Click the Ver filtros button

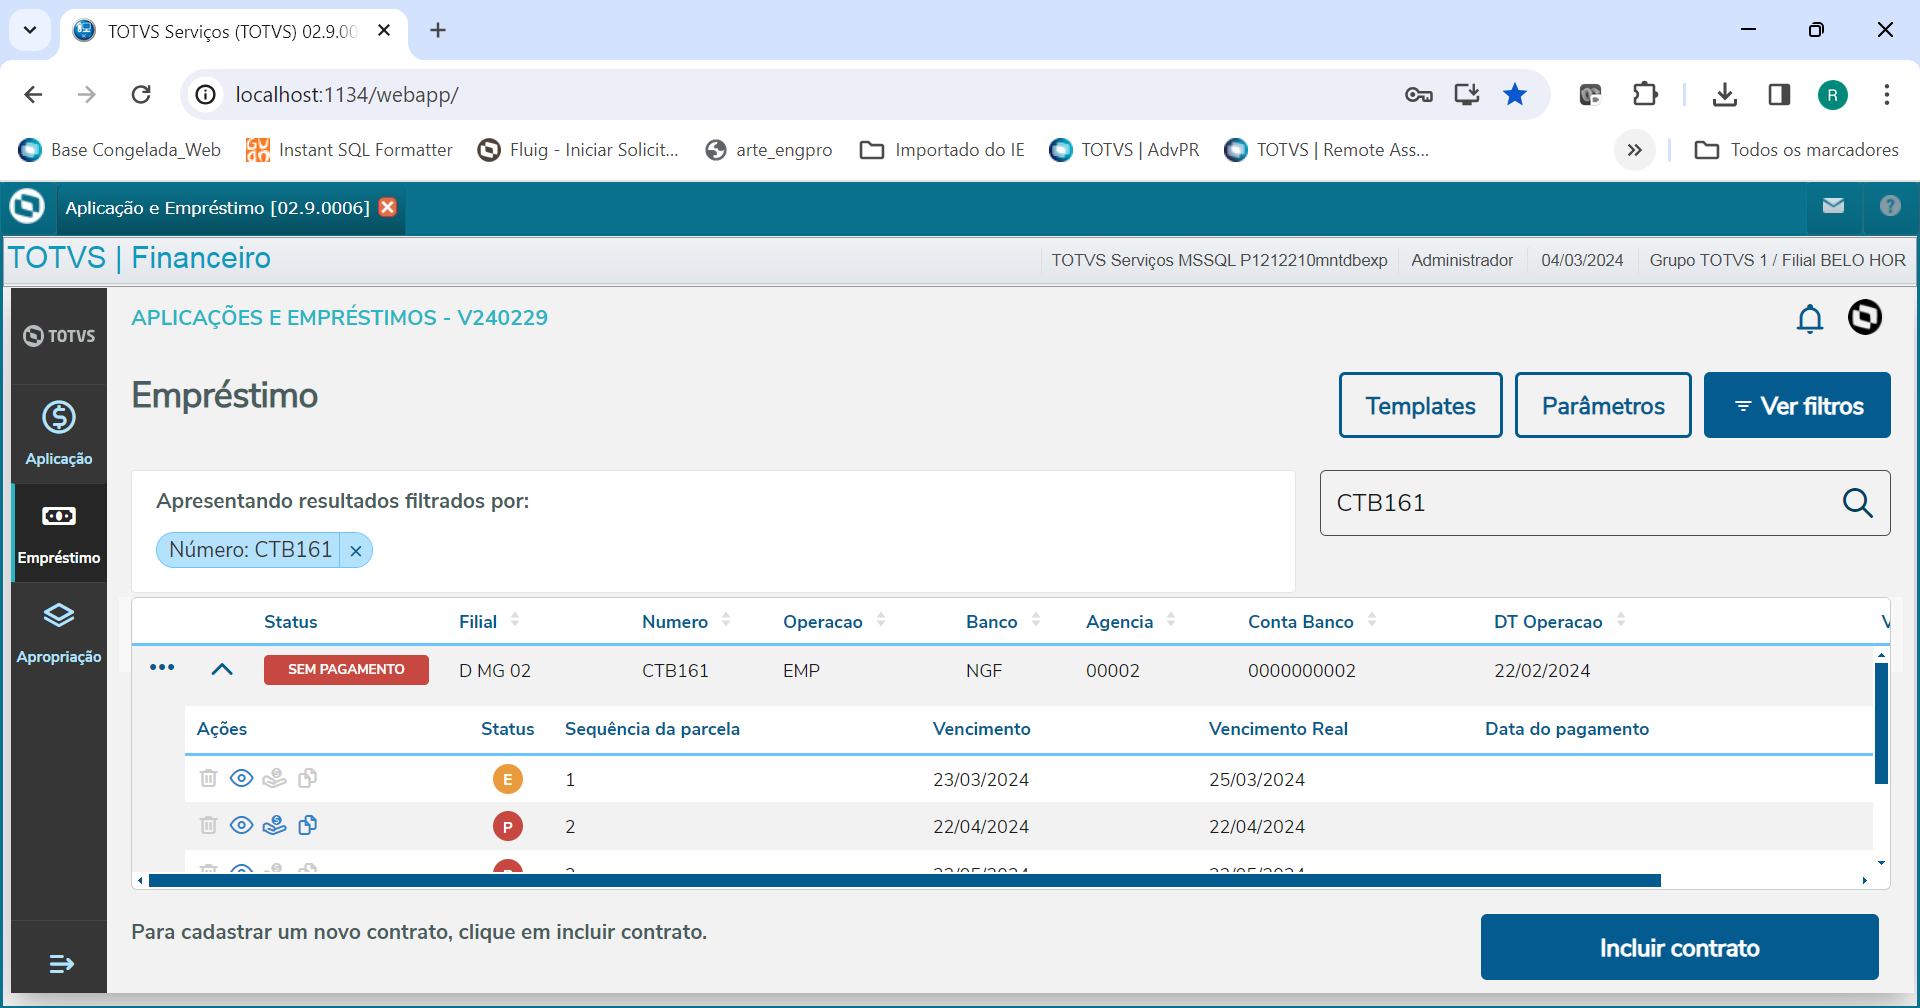point(1797,405)
